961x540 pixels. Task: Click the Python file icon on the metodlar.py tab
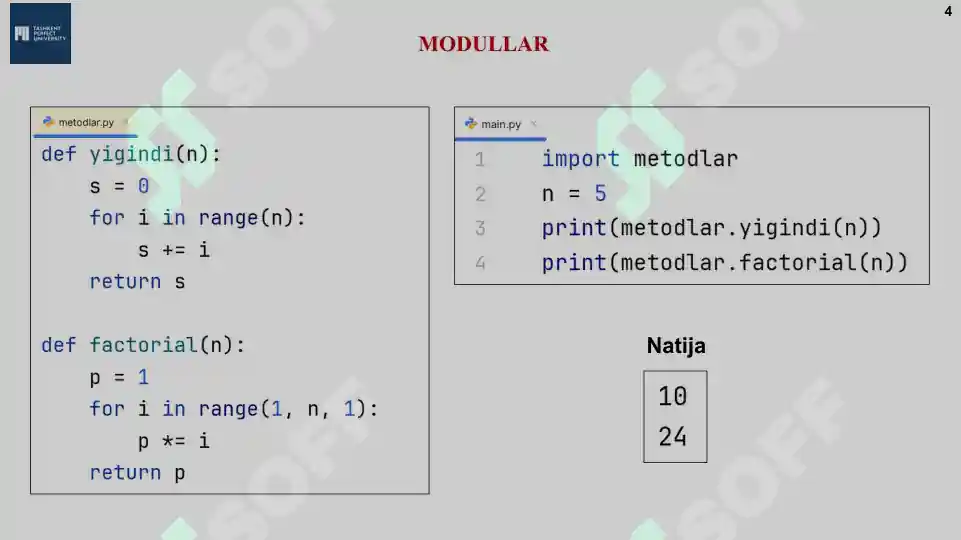click(x=48, y=122)
